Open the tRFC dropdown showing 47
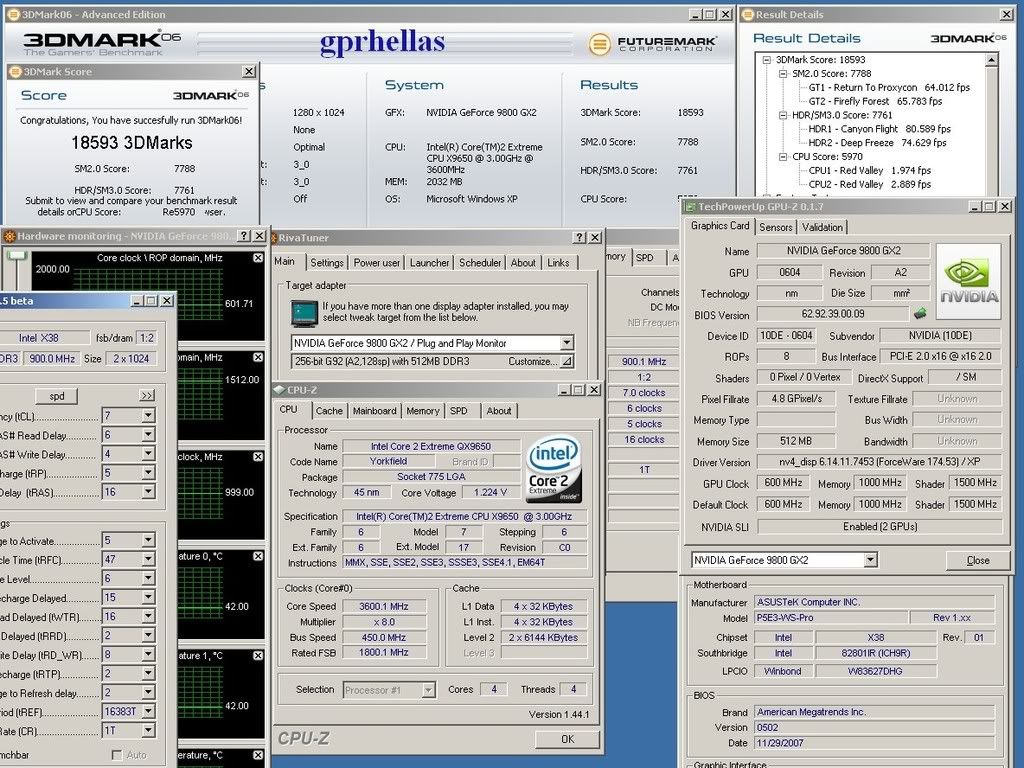The width and height of the screenshot is (1024, 768). 148,560
